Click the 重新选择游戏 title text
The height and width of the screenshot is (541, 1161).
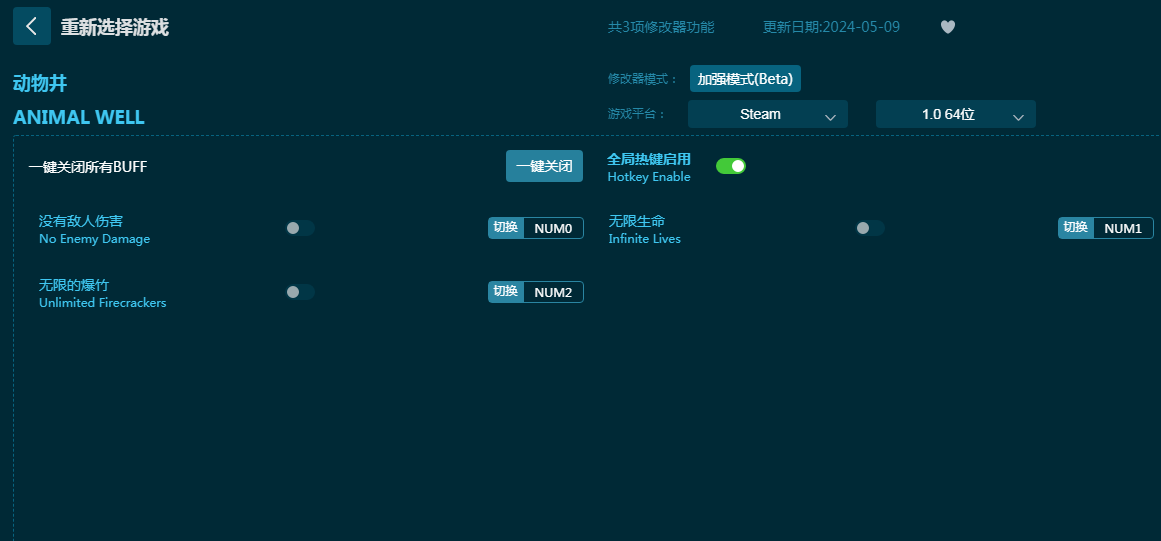(x=115, y=27)
